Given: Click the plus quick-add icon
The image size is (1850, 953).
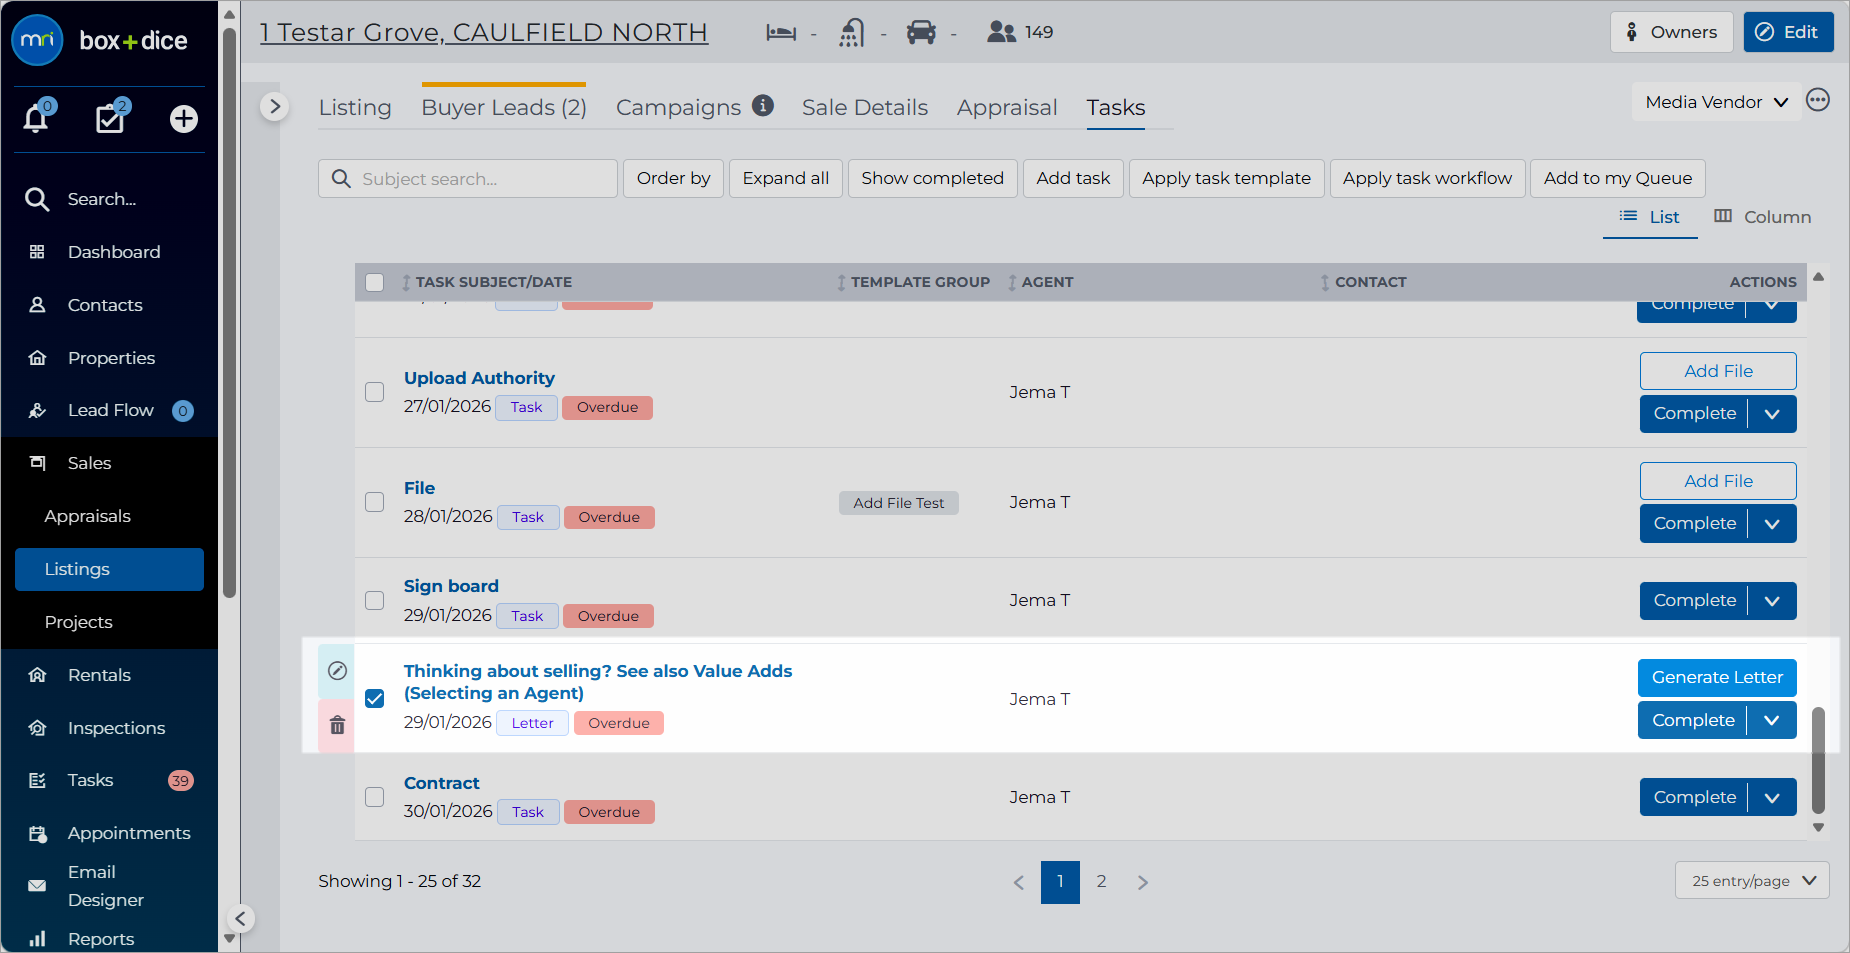Looking at the screenshot, I should point(184,119).
